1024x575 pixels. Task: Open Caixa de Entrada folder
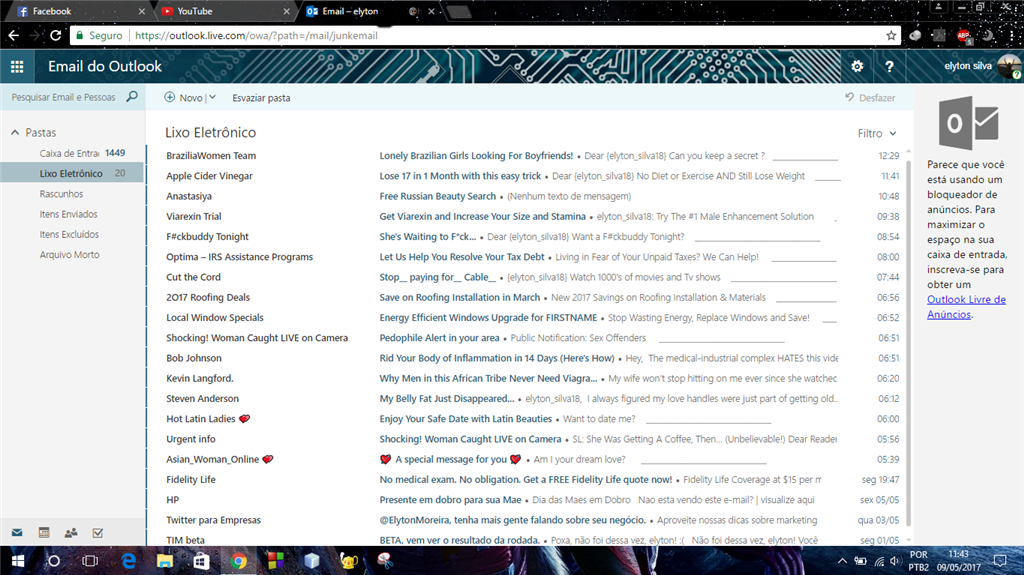(x=72, y=153)
